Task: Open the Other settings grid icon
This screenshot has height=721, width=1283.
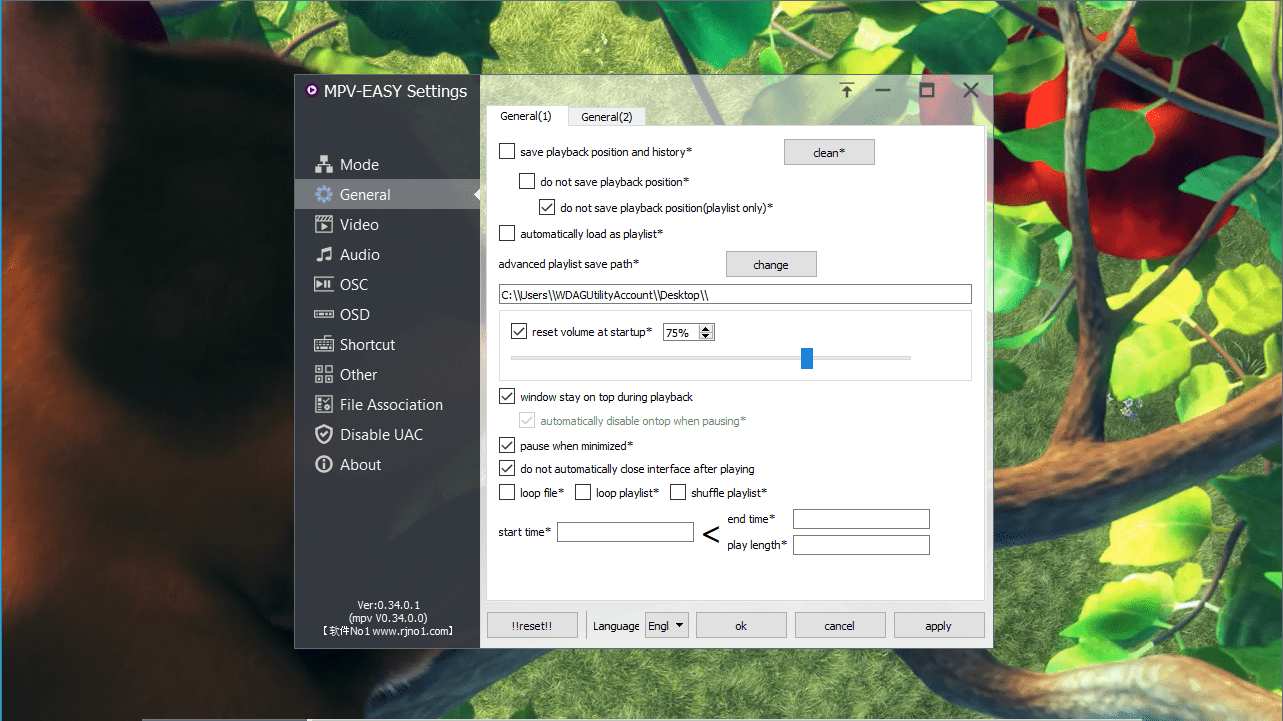Action: 323,375
